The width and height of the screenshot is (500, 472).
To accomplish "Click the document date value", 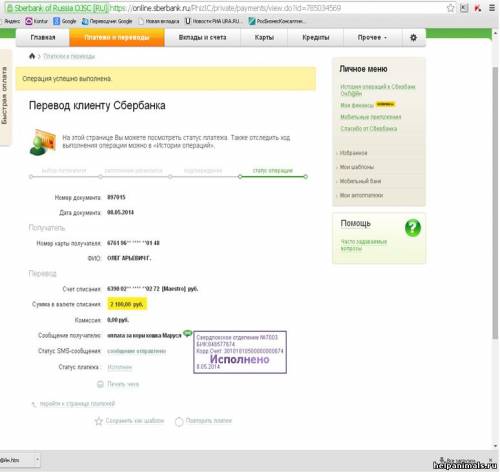I will click(120, 212).
